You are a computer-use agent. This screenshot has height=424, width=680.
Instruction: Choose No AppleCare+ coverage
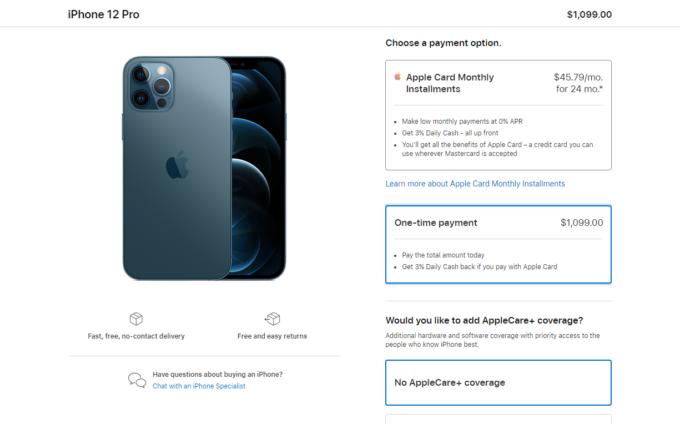tap(498, 382)
